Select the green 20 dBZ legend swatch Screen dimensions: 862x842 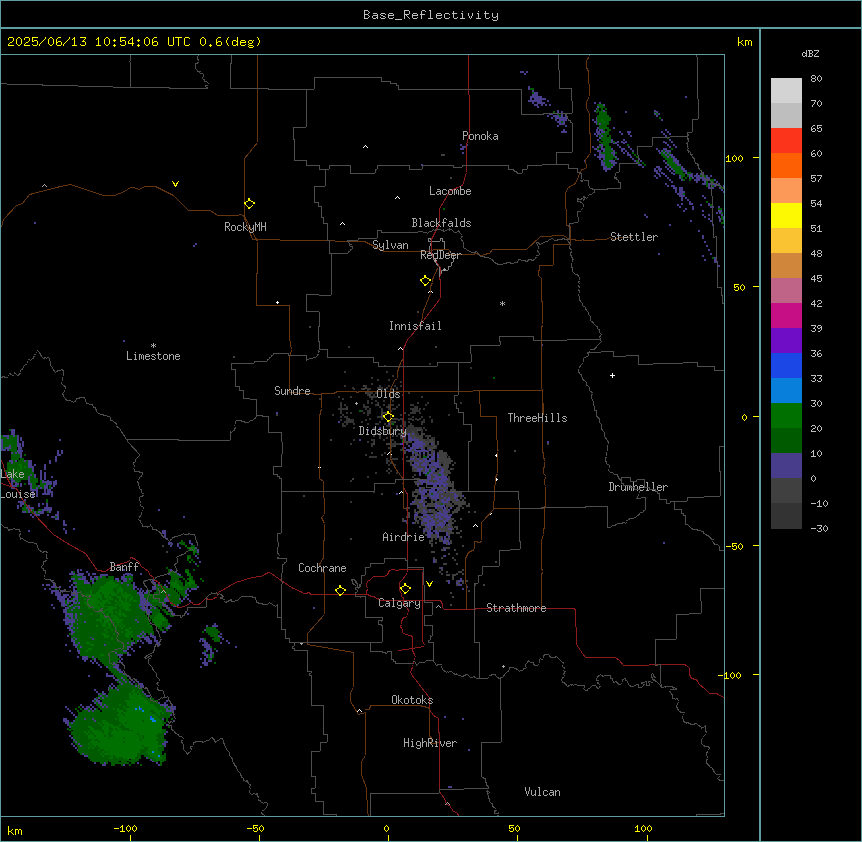(786, 416)
